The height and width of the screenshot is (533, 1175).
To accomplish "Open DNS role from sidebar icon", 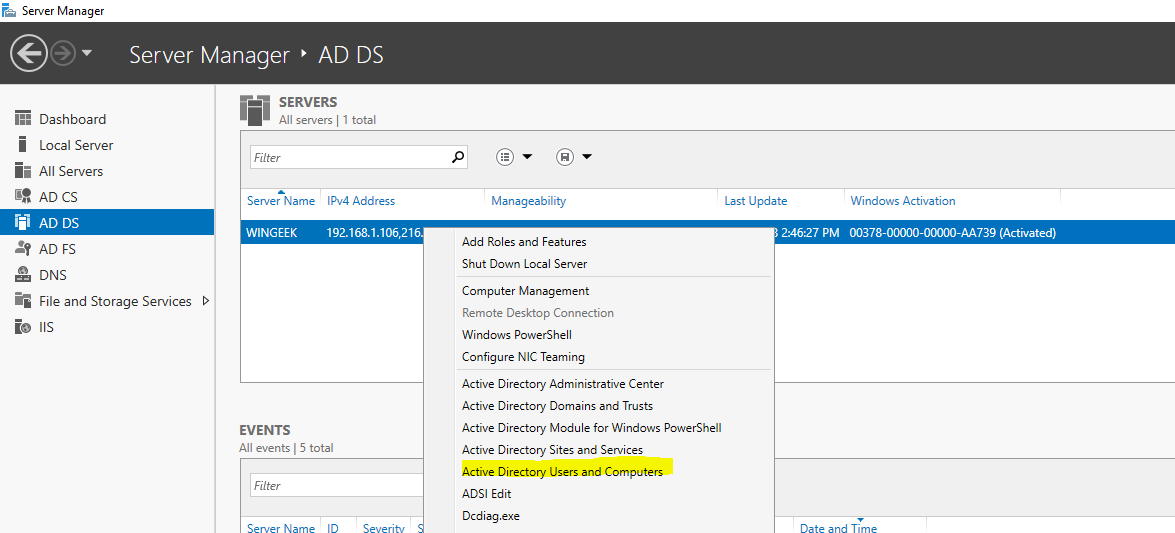I will (22, 275).
